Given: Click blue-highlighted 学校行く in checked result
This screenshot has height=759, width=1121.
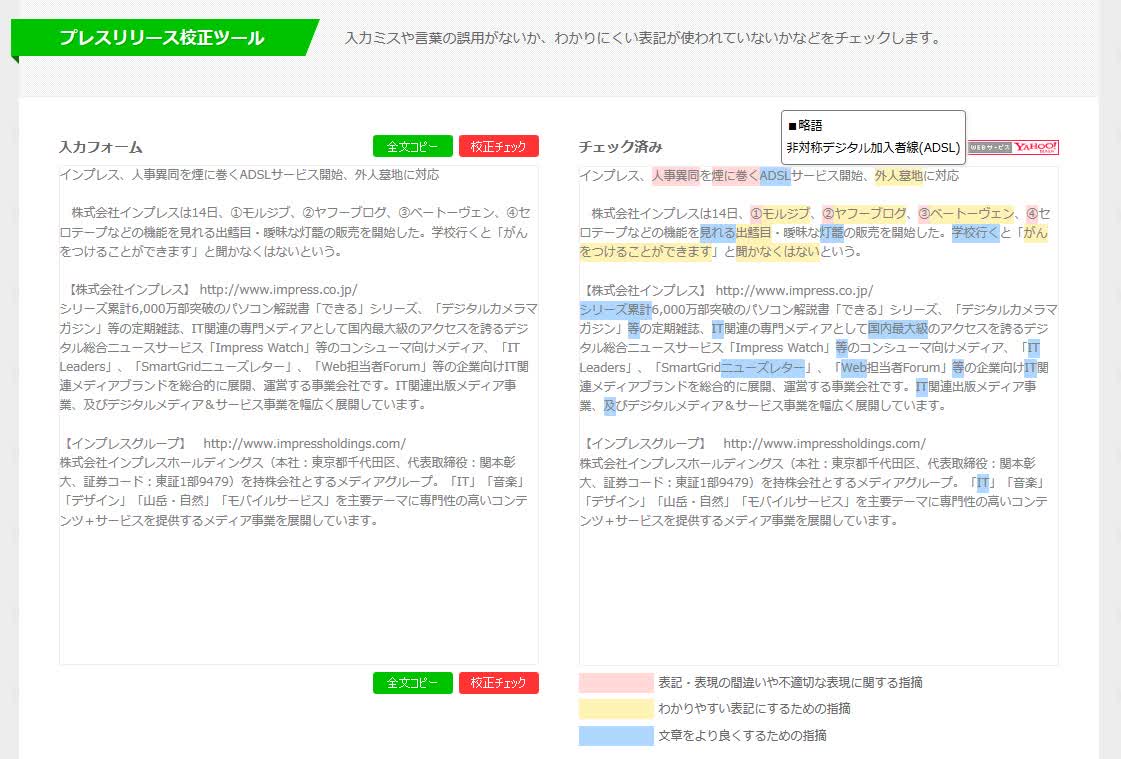Looking at the screenshot, I should pyautogui.click(x=975, y=233).
